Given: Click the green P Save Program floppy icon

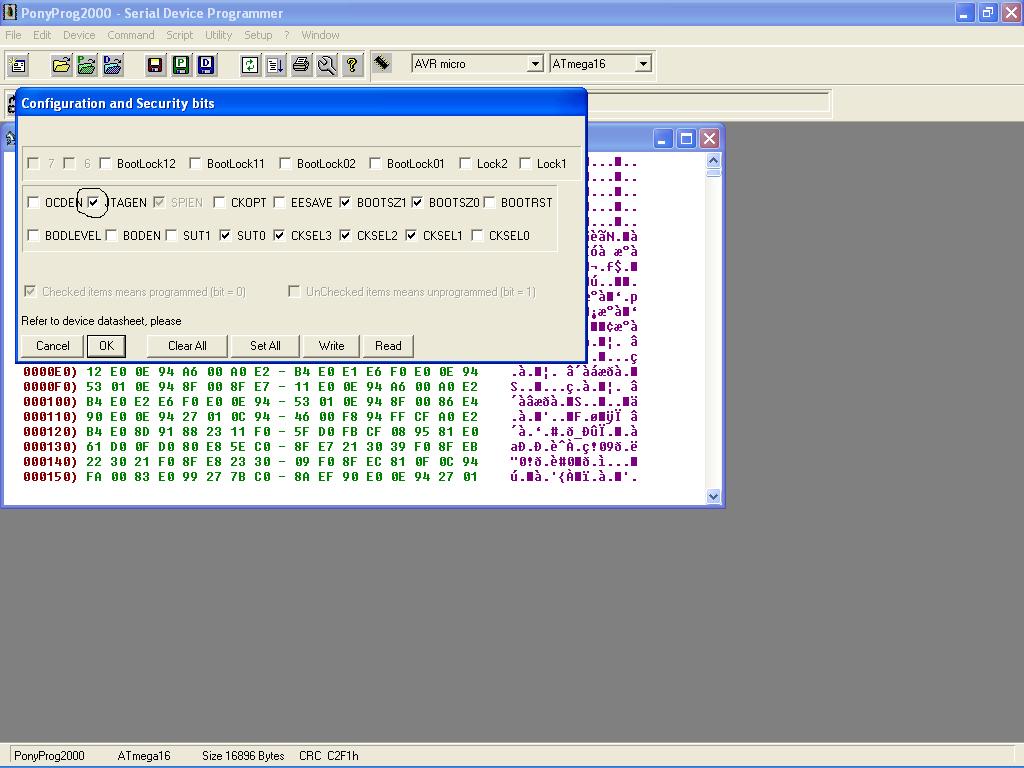Looking at the screenshot, I should click(x=181, y=65).
